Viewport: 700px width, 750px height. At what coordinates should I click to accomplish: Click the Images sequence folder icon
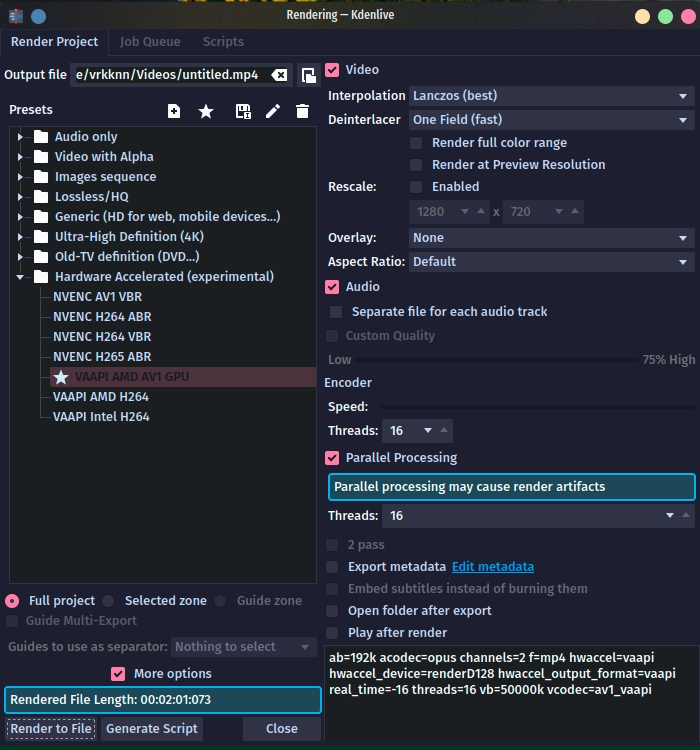[x=41, y=177]
